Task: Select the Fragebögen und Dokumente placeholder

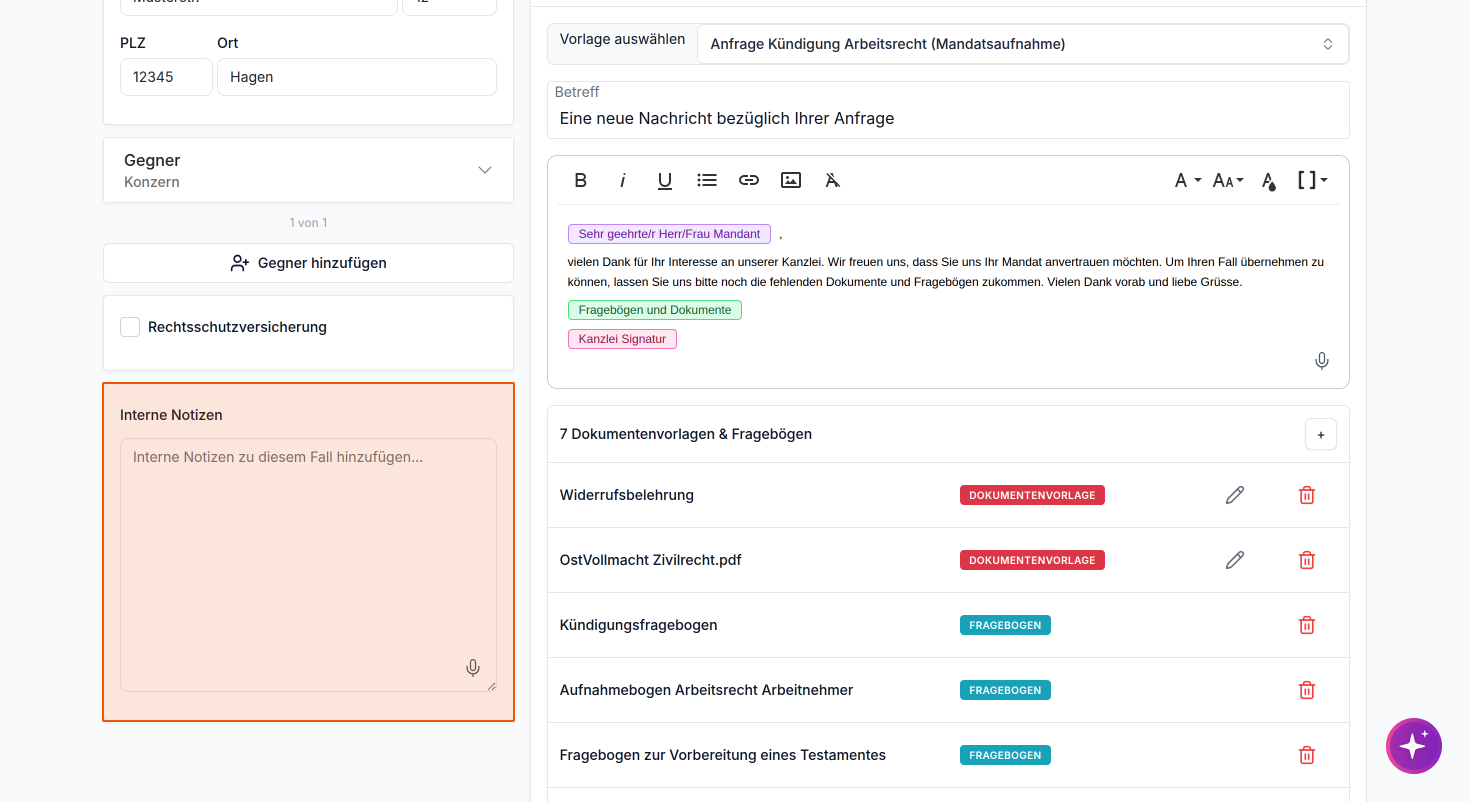Action: [655, 310]
